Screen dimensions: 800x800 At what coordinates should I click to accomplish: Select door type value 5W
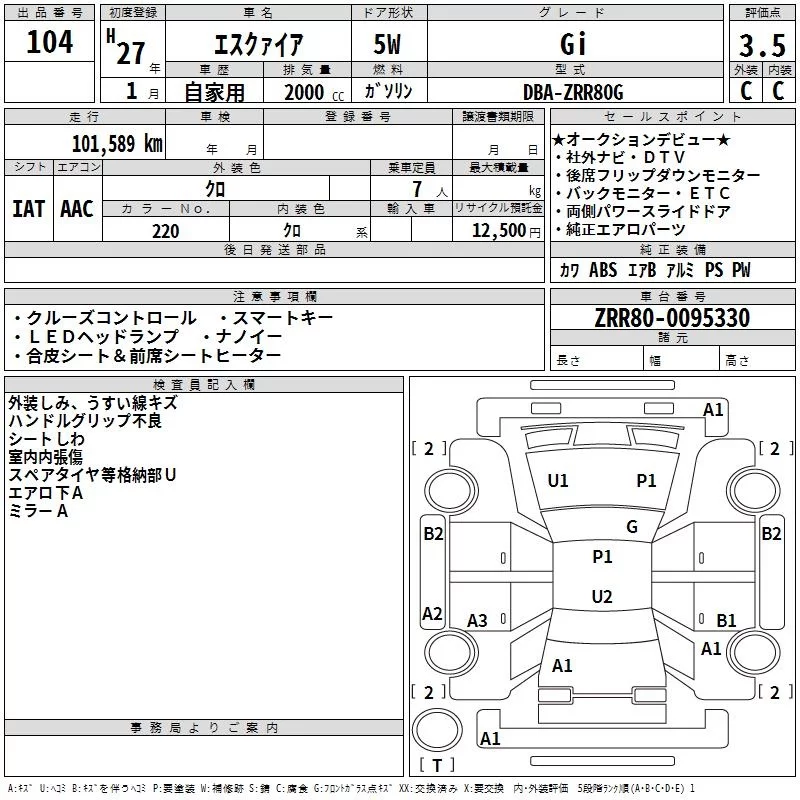[x=387, y=44]
